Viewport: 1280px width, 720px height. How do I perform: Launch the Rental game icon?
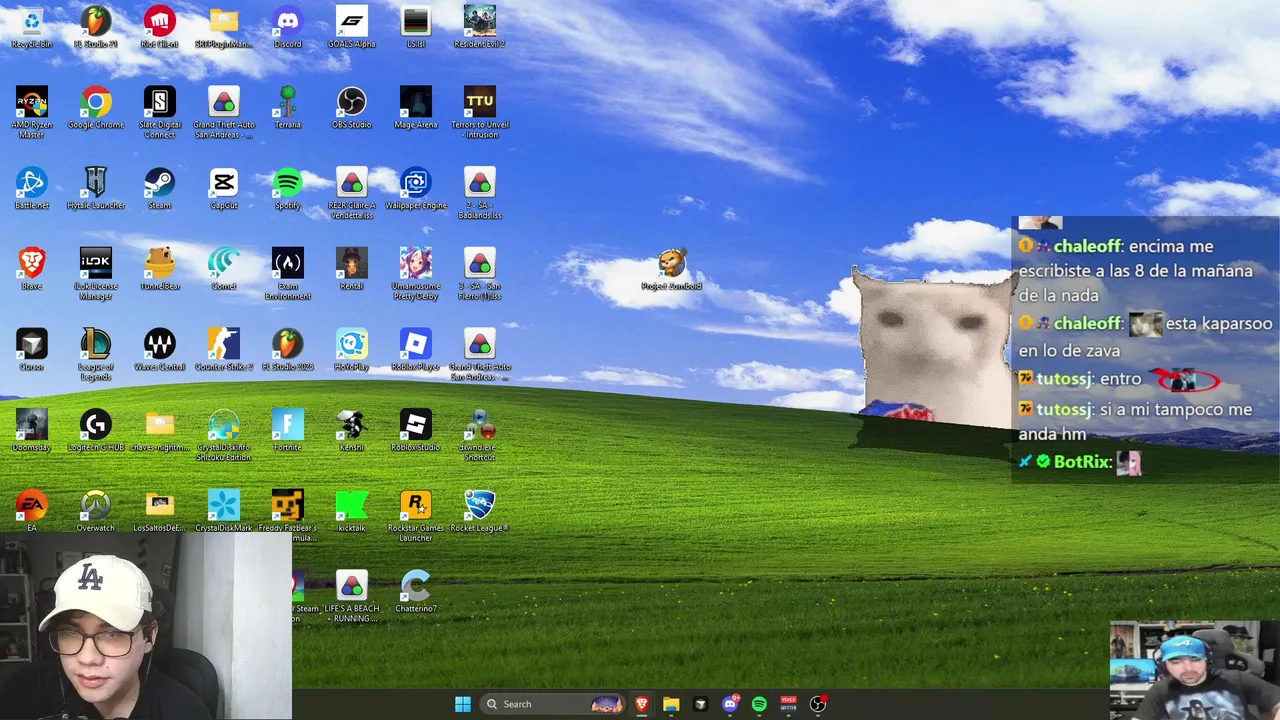pos(352,269)
